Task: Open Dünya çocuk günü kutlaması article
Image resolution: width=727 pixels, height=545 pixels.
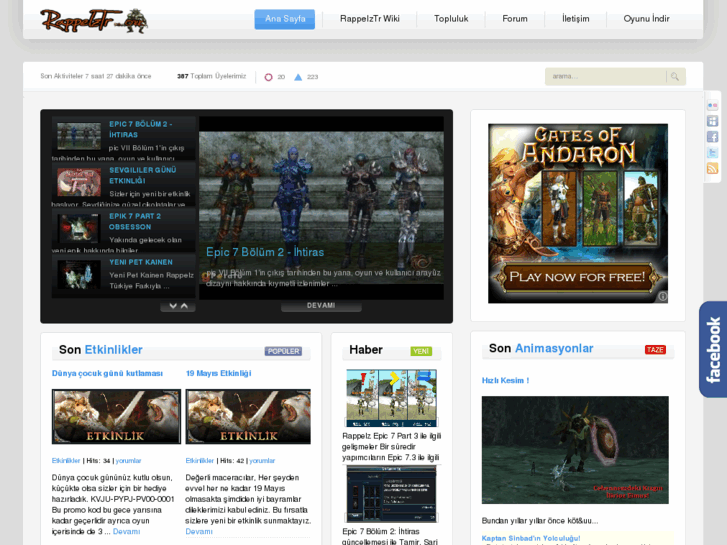Action: 107,373
